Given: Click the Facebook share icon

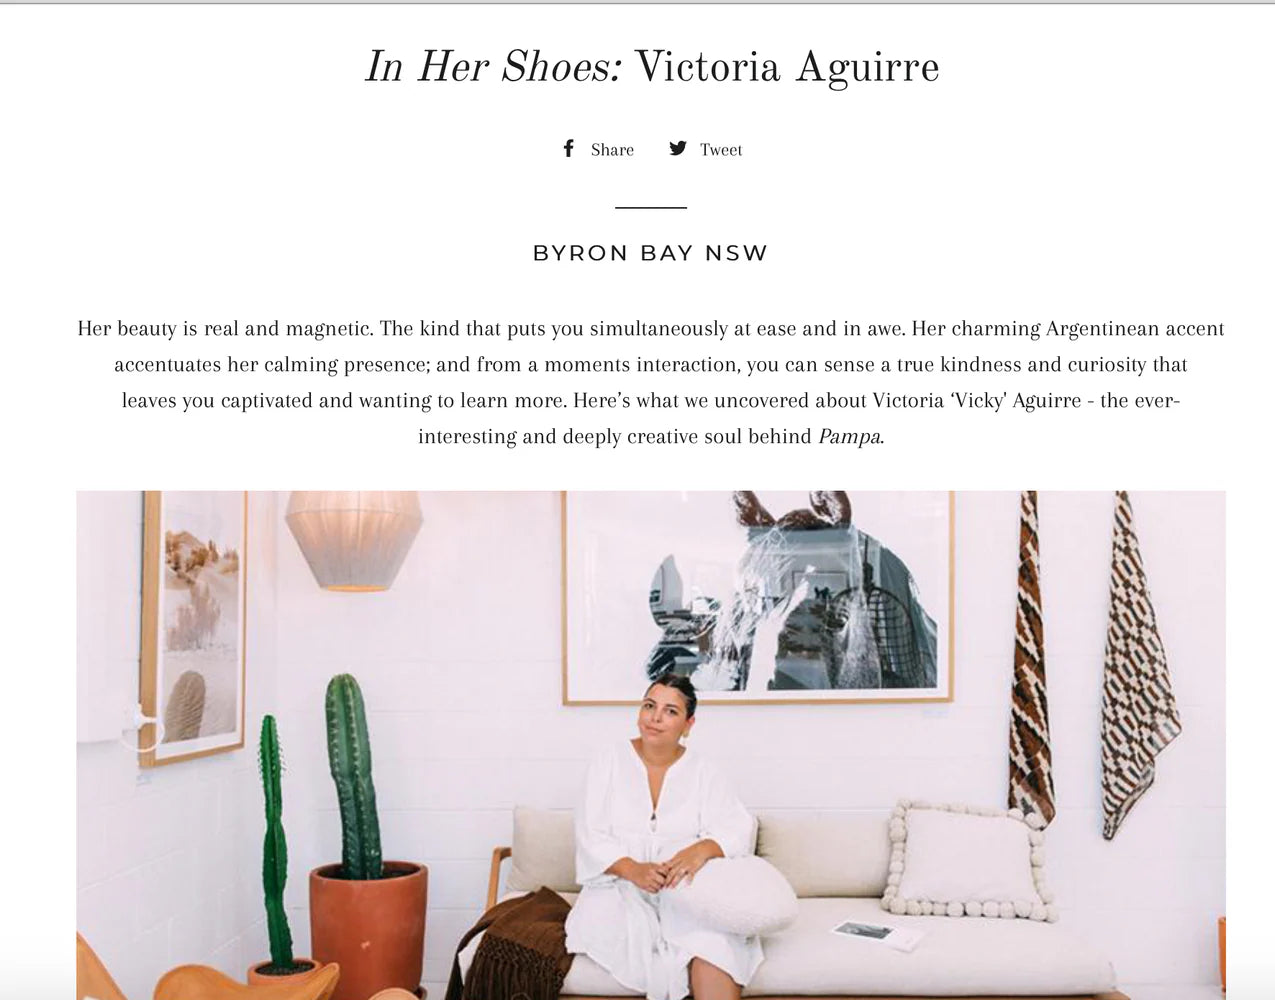Looking at the screenshot, I should [x=568, y=148].
